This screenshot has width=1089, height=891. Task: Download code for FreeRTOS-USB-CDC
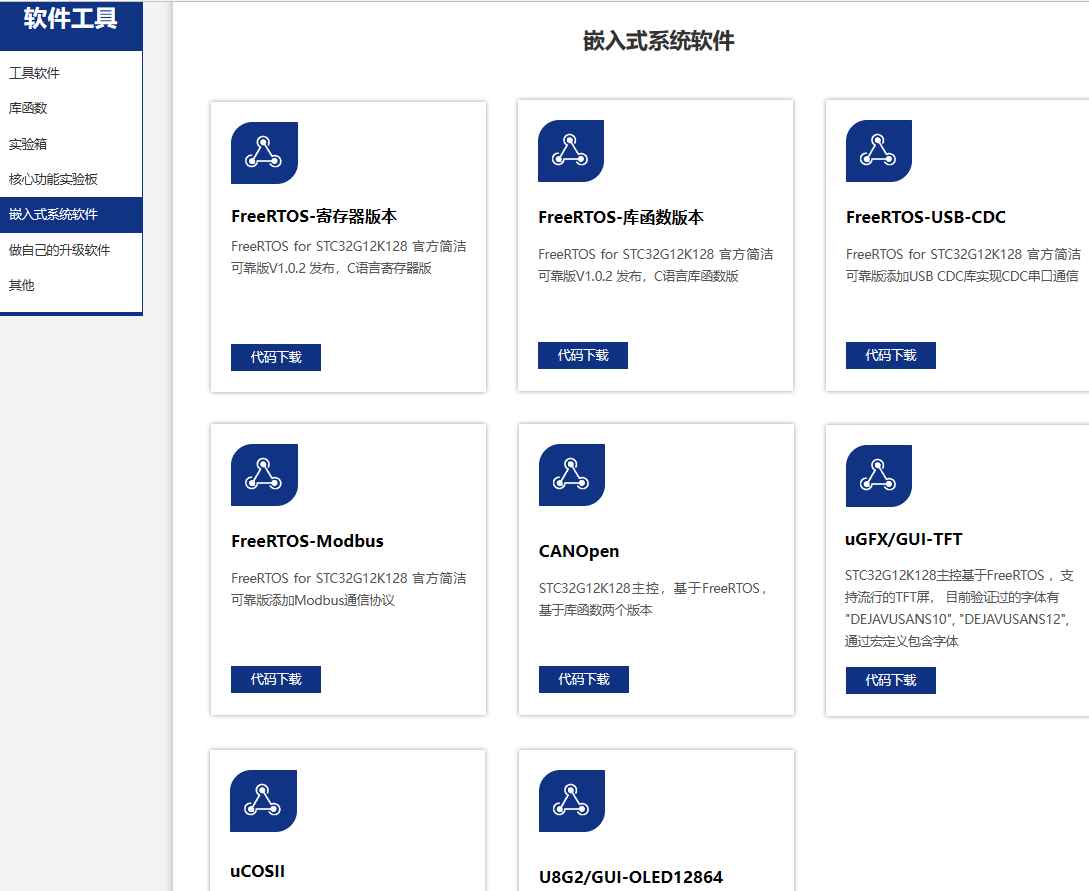(x=890, y=355)
